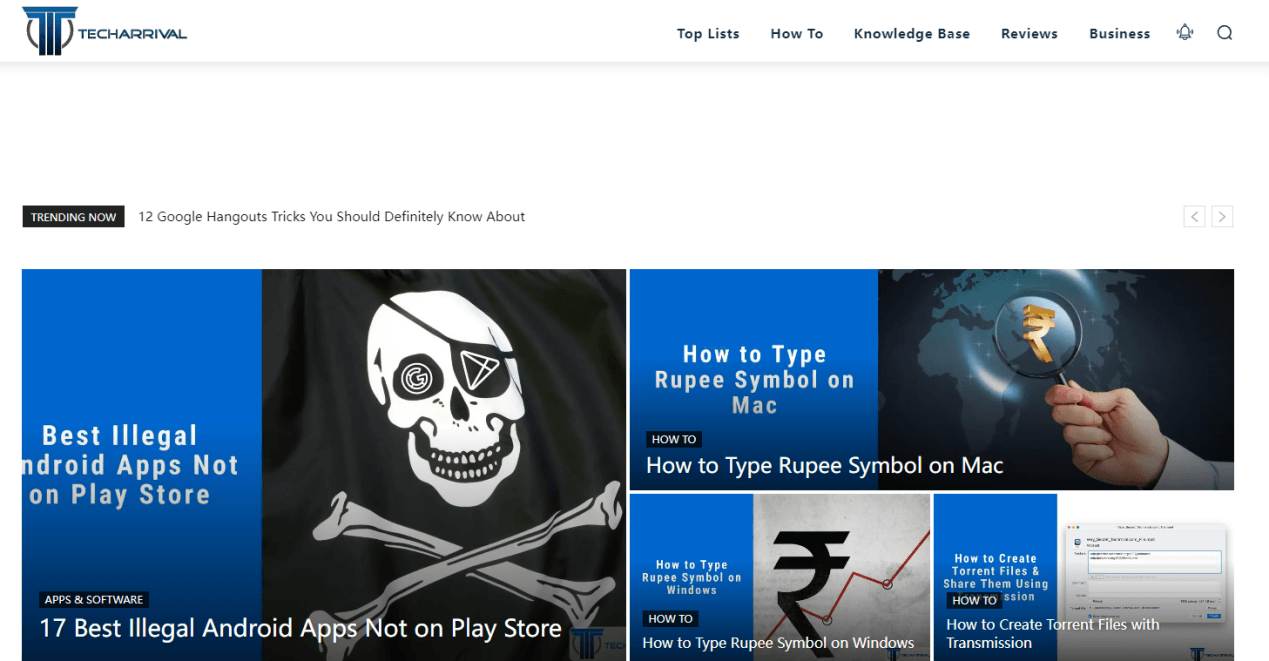Open 17 Best Illegal Android Apps article
Viewport: 1269px width, 661px height.
point(300,629)
